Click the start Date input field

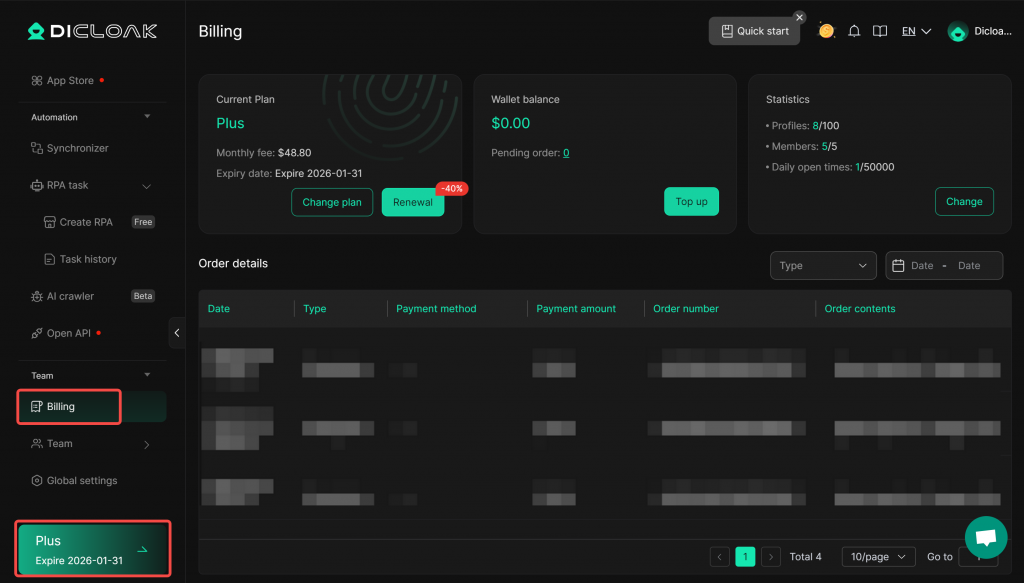coord(921,265)
